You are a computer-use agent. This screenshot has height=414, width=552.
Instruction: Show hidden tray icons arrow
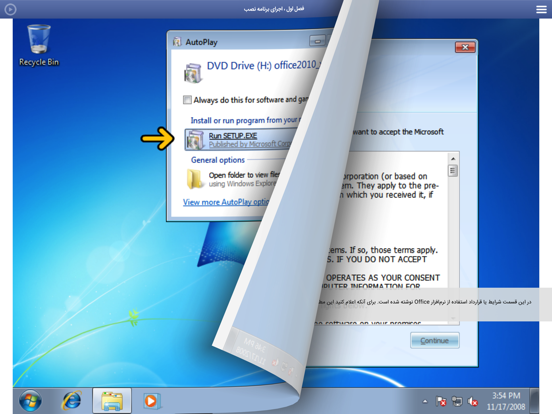(x=425, y=401)
